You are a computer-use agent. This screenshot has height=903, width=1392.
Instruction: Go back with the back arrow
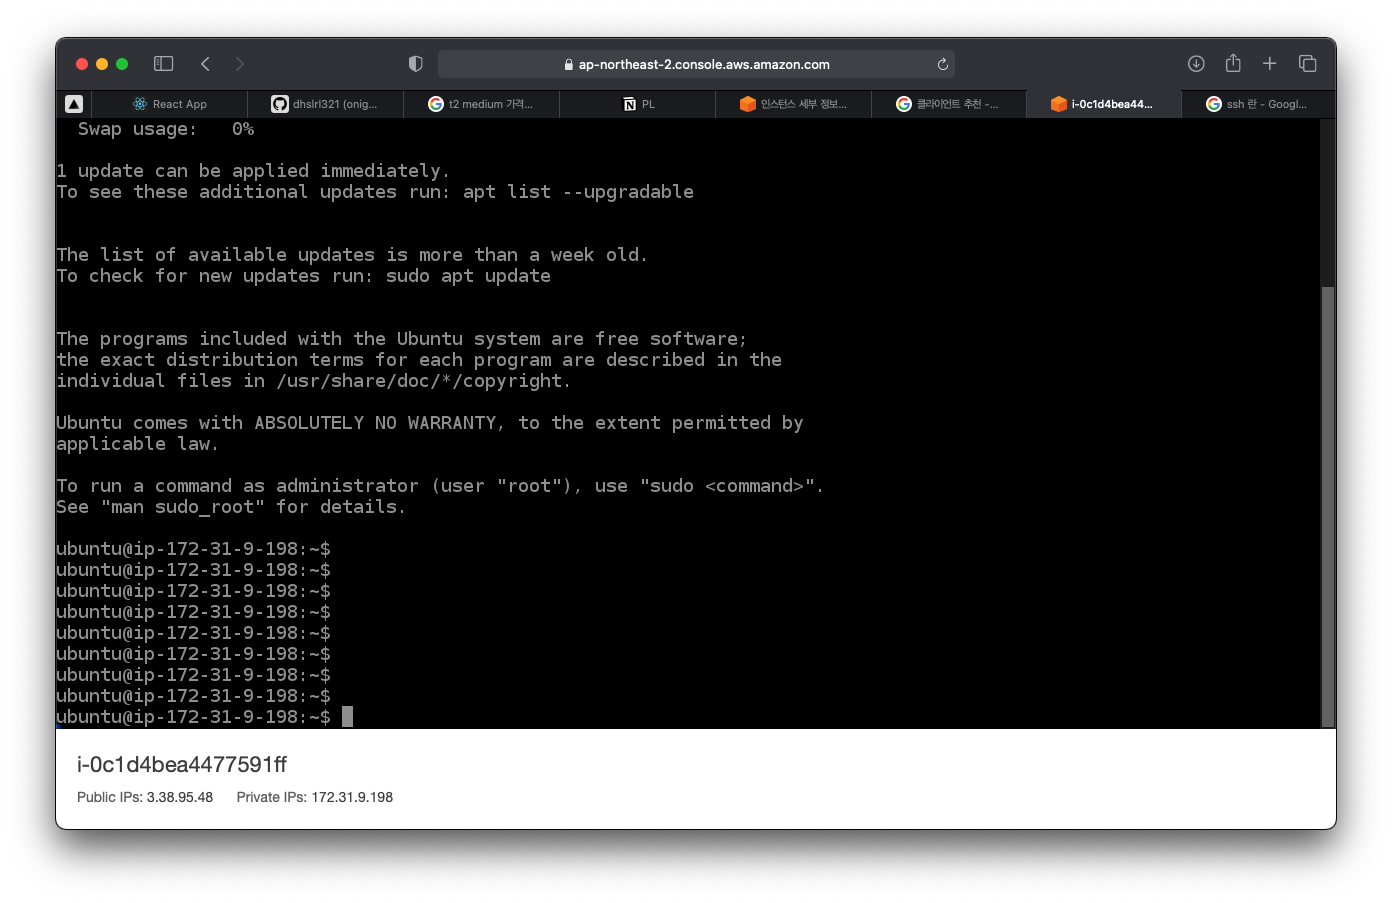click(x=205, y=64)
